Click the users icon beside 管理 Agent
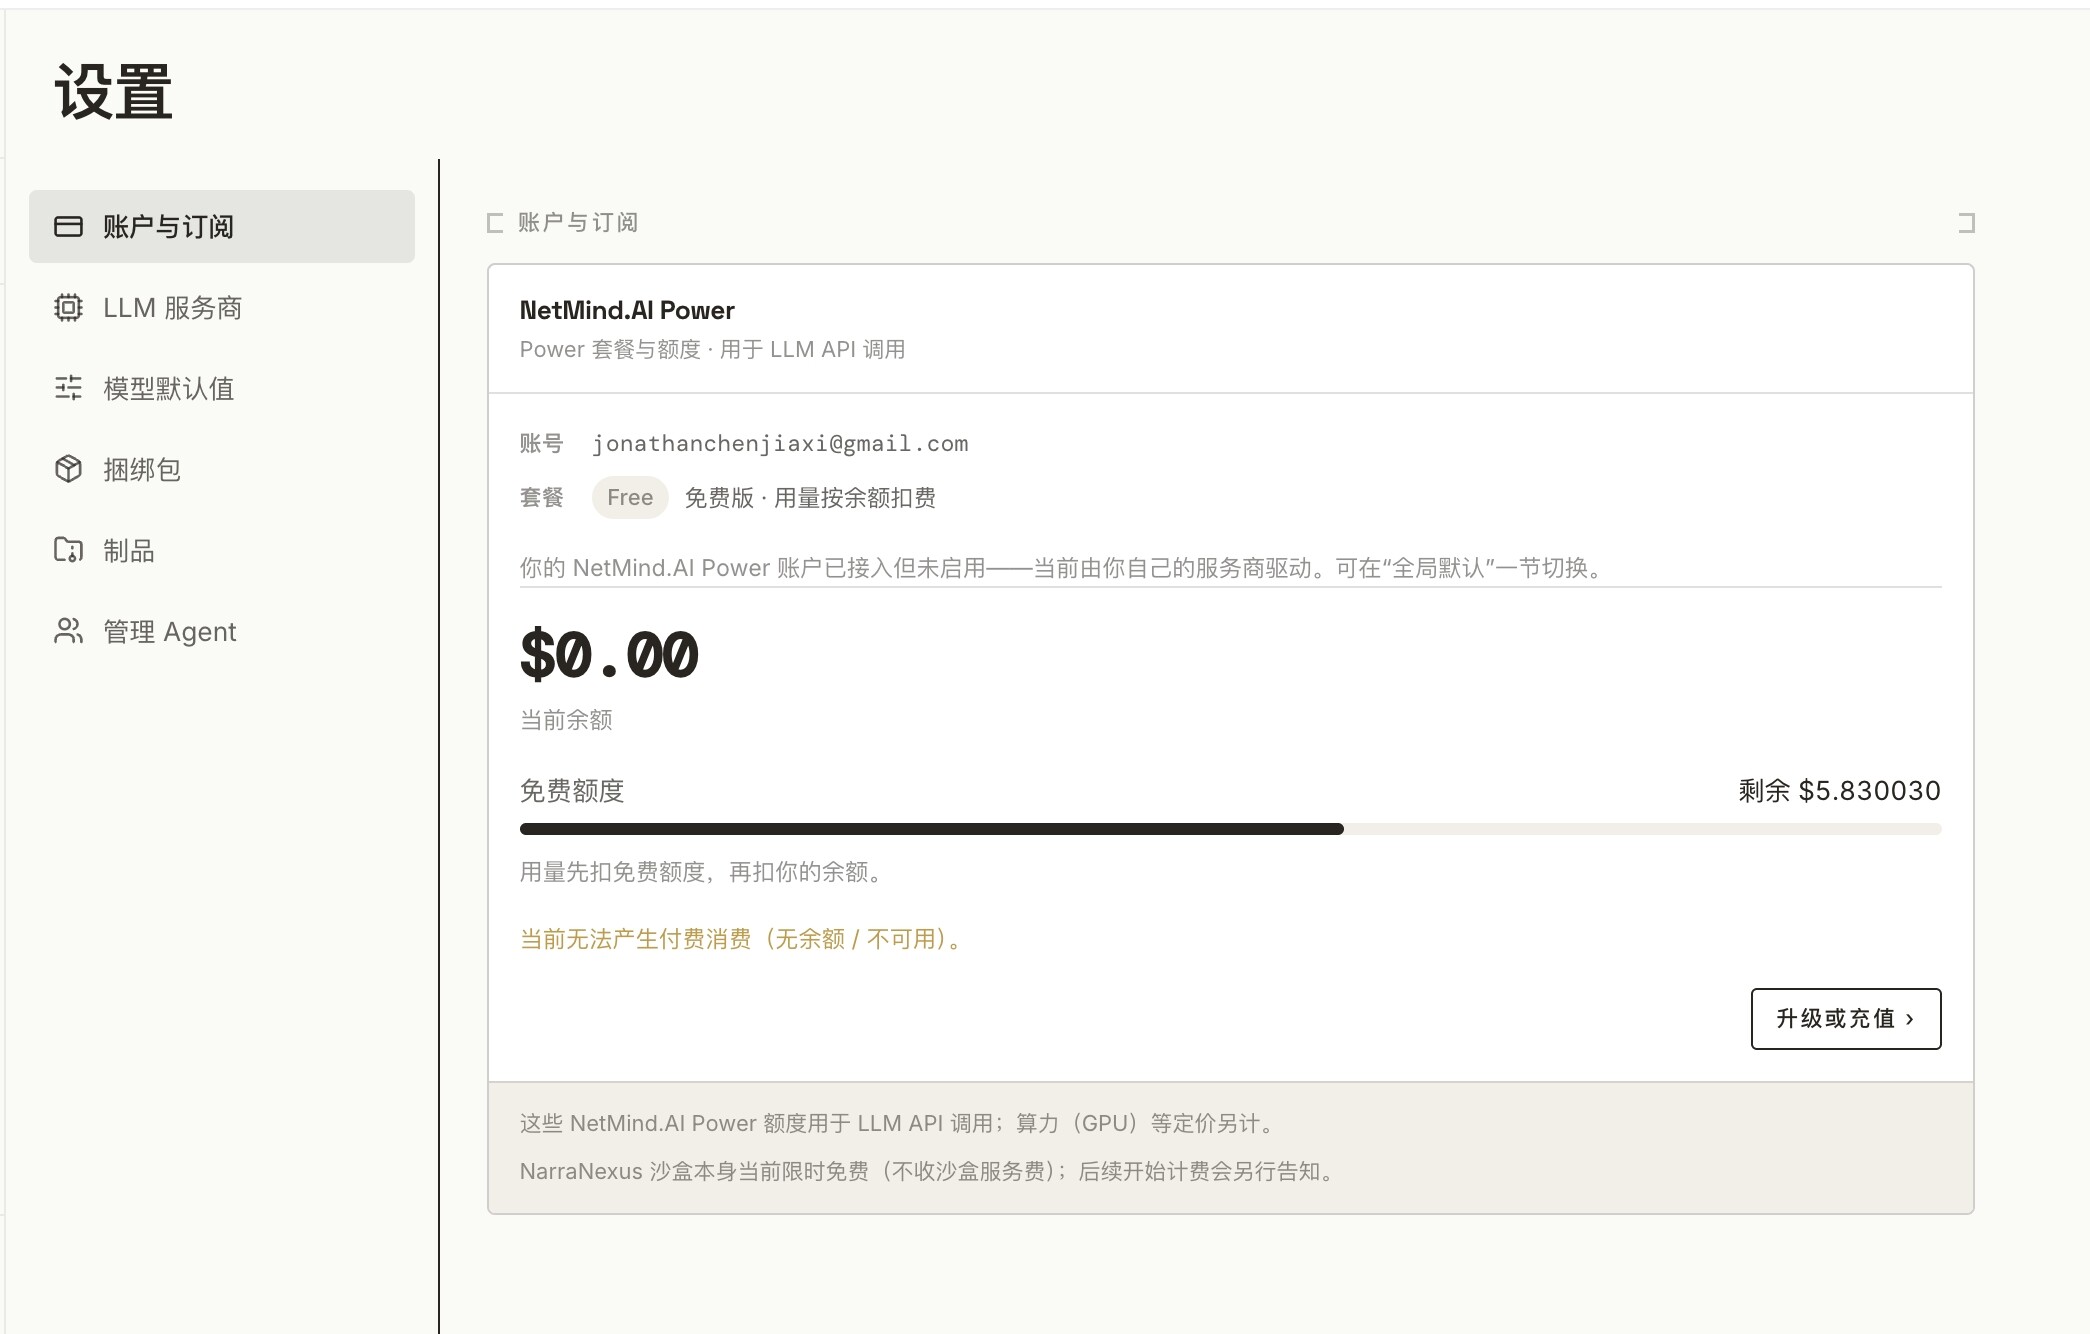Image resolution: width=2090 pixels, height=1334 pixels. 68,631
